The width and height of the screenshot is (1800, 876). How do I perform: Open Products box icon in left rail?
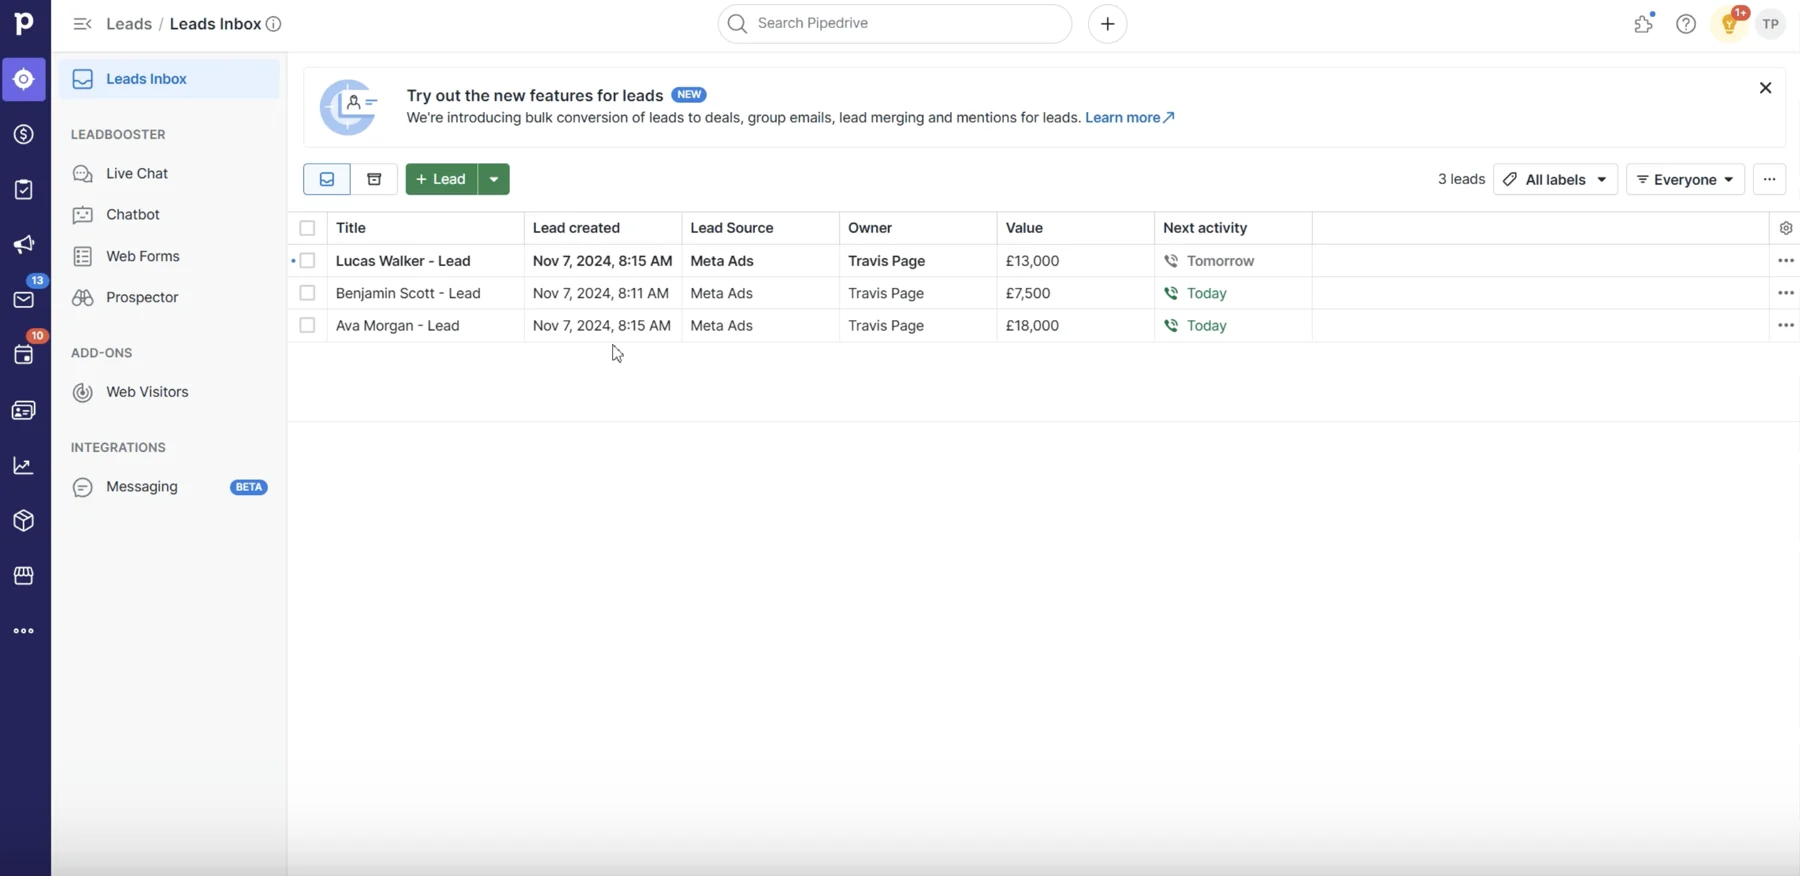click(x=24, y=520)
